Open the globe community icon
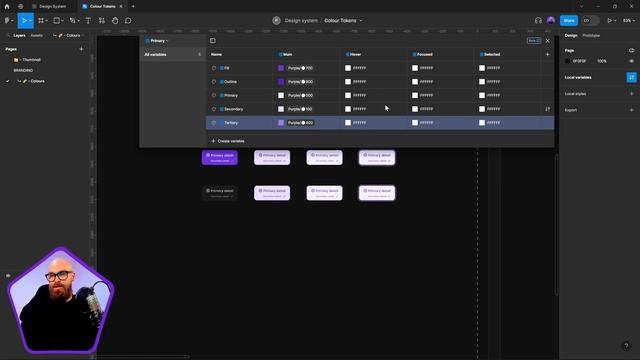The width and height of the screenshot is (640, 360). 20,6
